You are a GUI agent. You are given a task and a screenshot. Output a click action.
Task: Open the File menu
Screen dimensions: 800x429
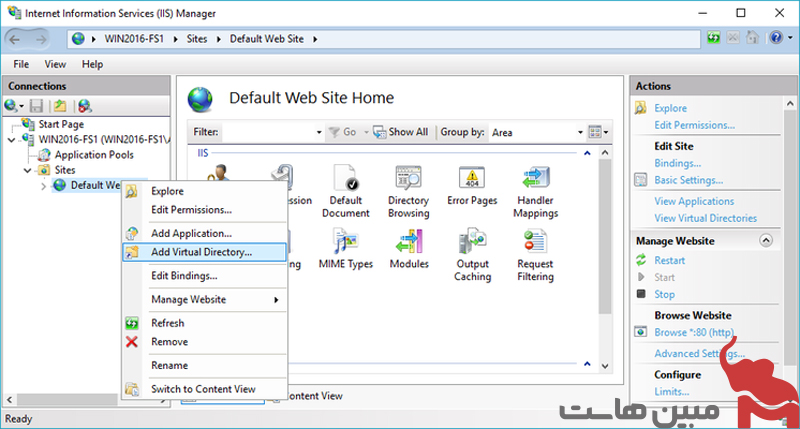[21, 64]
